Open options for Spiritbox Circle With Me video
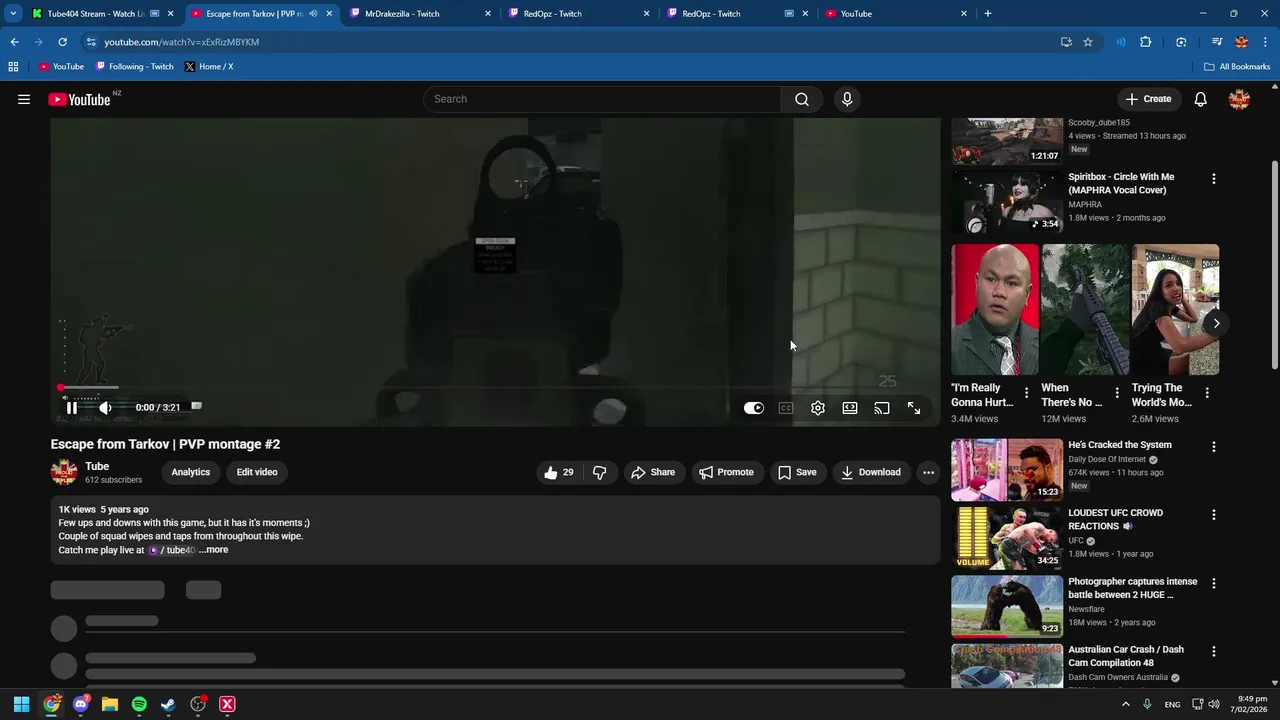The image size is (1280, 720). pos(1214,179)
